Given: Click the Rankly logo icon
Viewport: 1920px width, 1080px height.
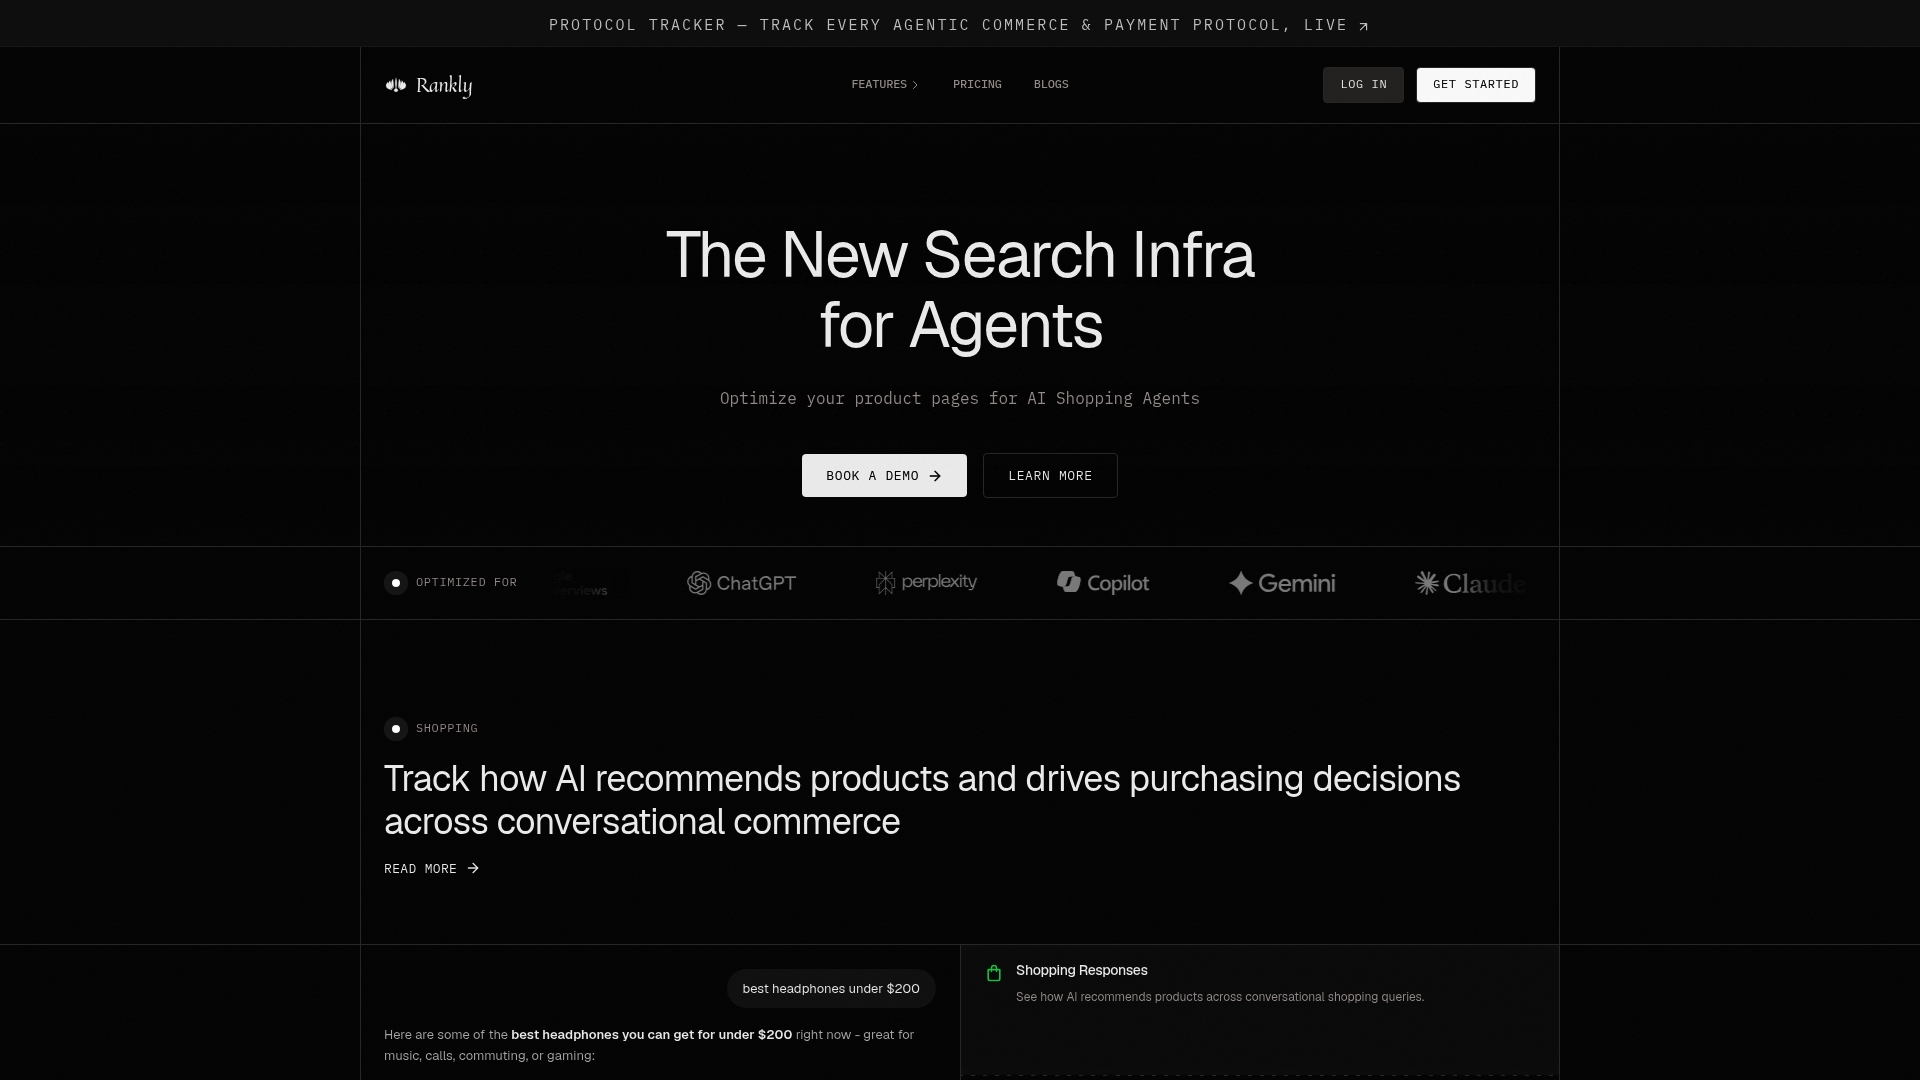Looking at the screenshot, I should click(396, 85).
